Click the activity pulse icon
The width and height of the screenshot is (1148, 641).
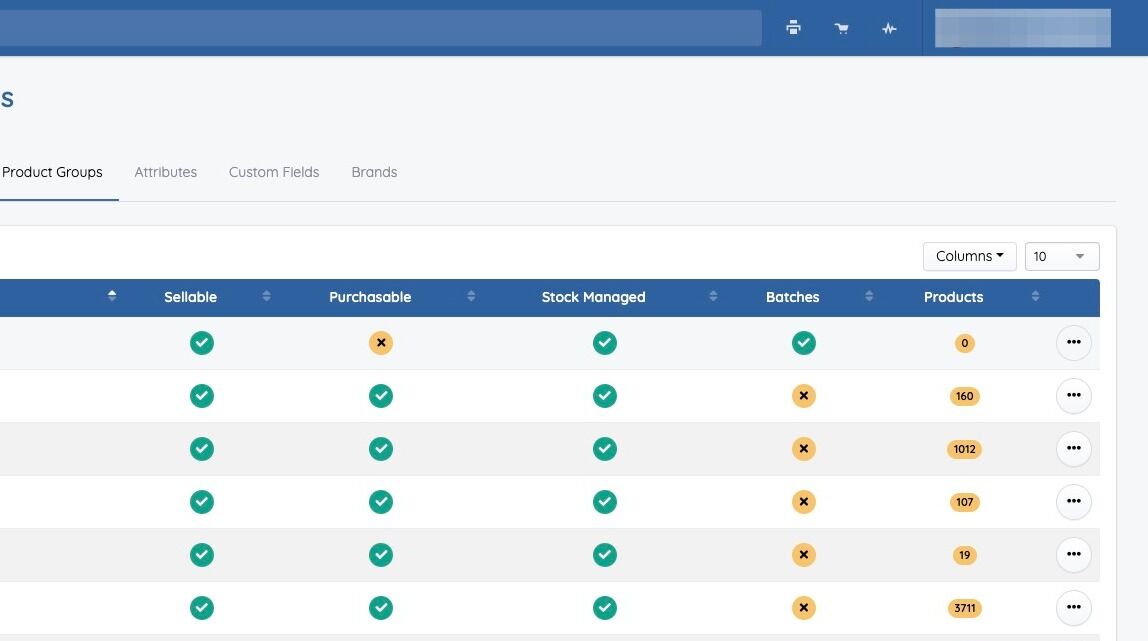tap(889, 28)
